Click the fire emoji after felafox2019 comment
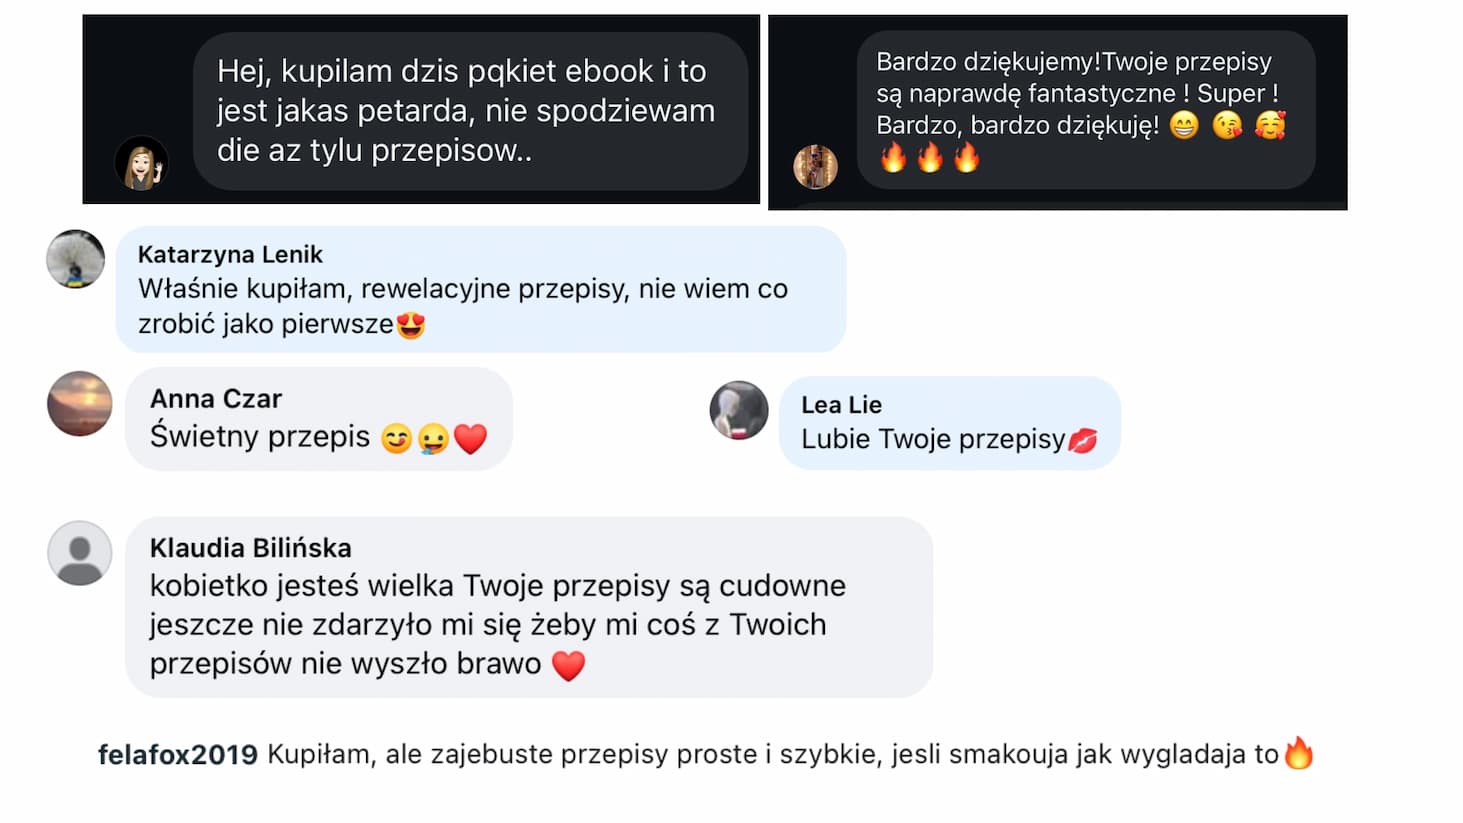Screen dimensions: 1463x823 [1298, 753]
